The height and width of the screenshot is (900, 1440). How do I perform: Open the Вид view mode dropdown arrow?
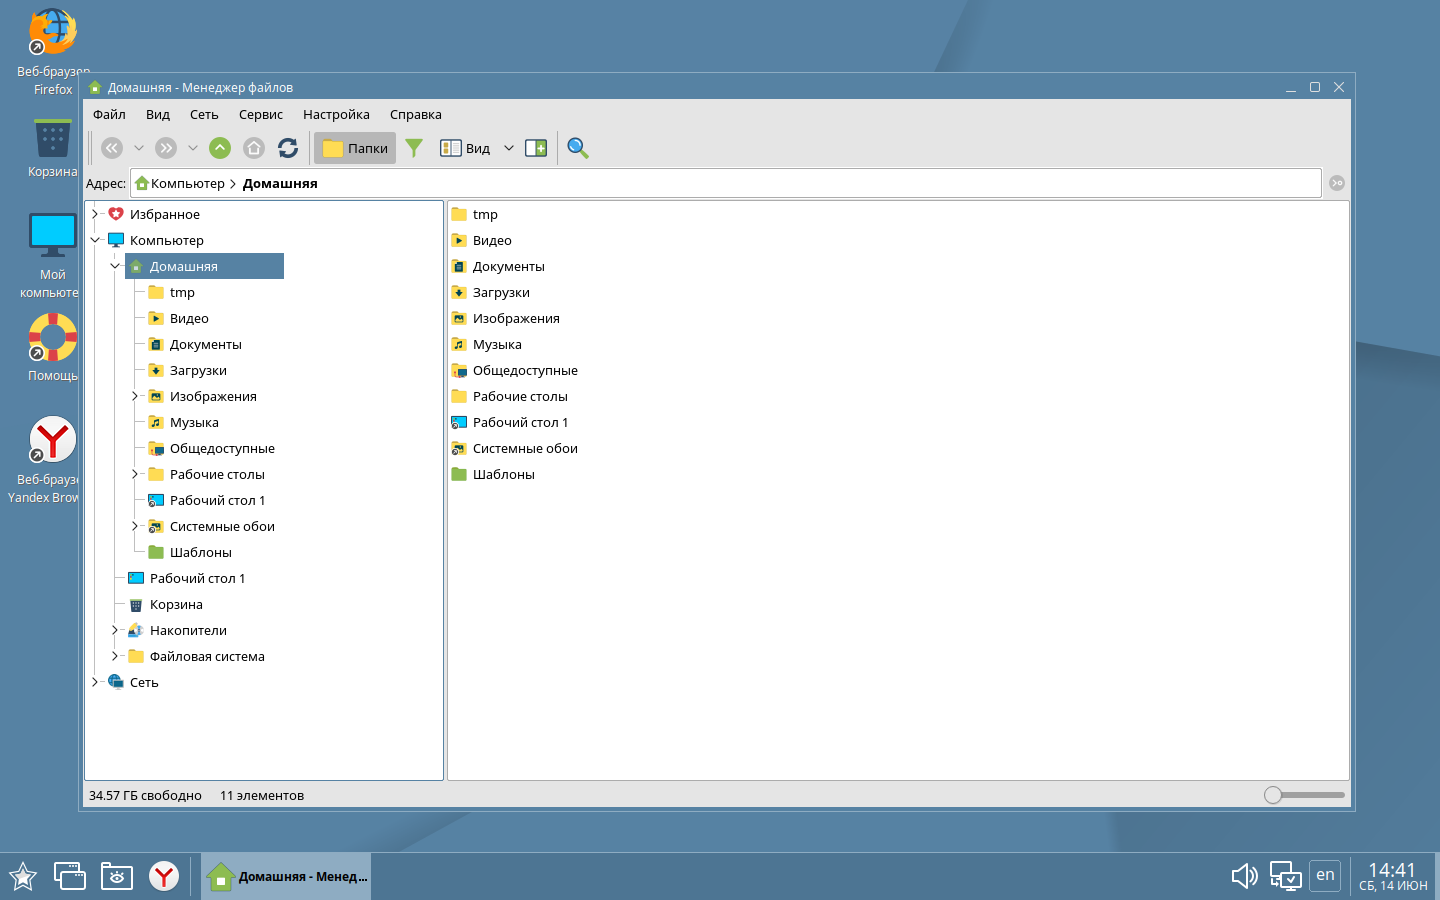(x=509, y=148)
